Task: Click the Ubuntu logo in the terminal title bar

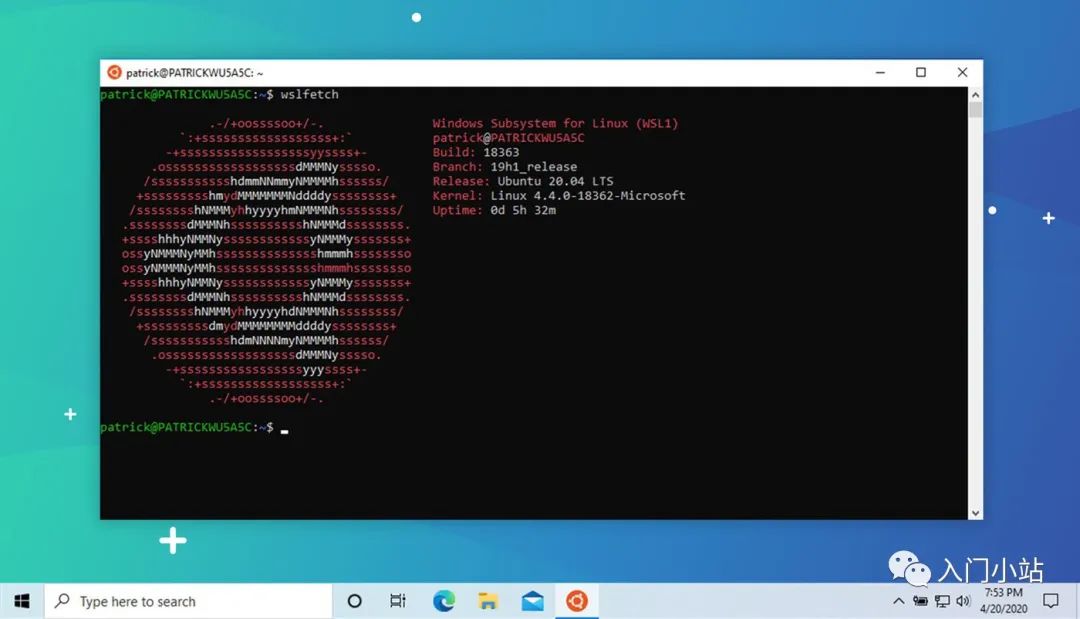Action: (114, 72)
